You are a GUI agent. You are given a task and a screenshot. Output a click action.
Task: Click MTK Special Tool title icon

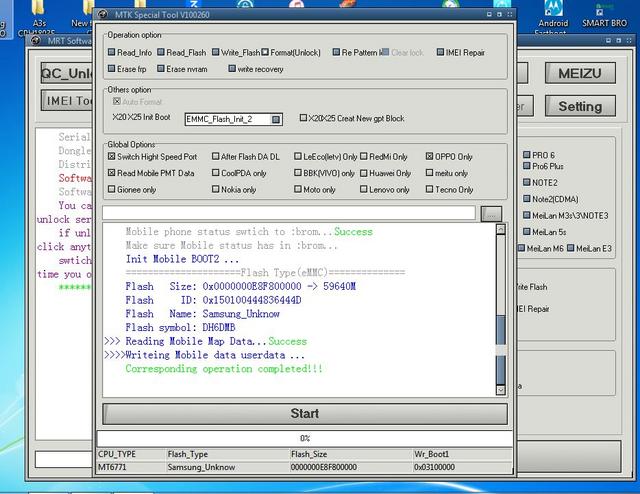[103, 14]
